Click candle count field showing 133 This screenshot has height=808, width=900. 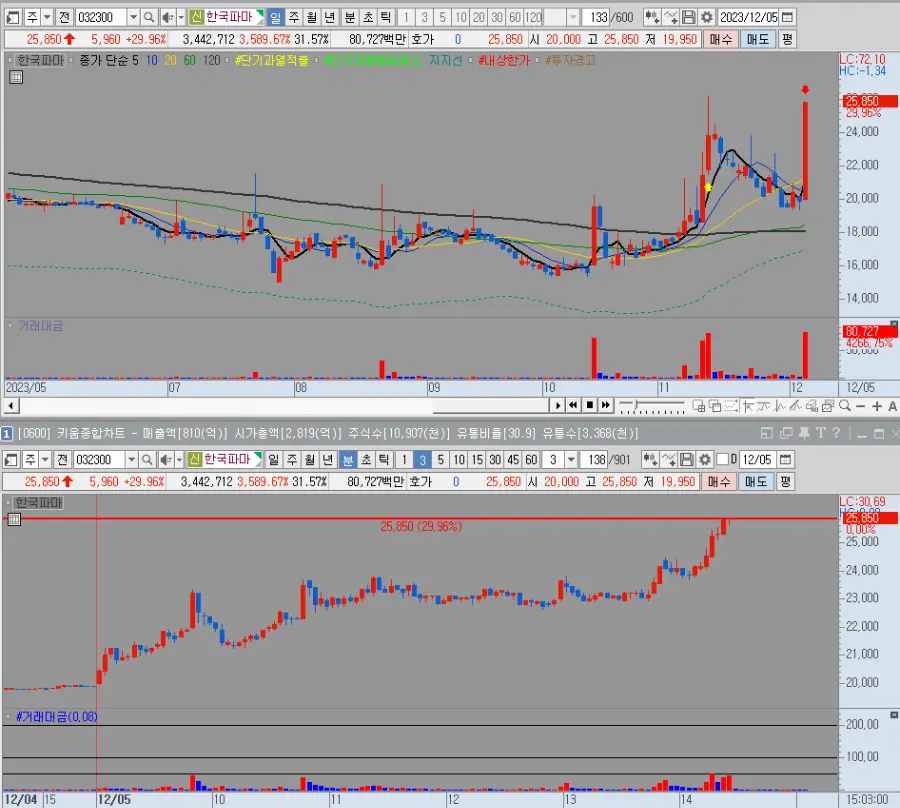pyautogui.click(x=598, y=17)
